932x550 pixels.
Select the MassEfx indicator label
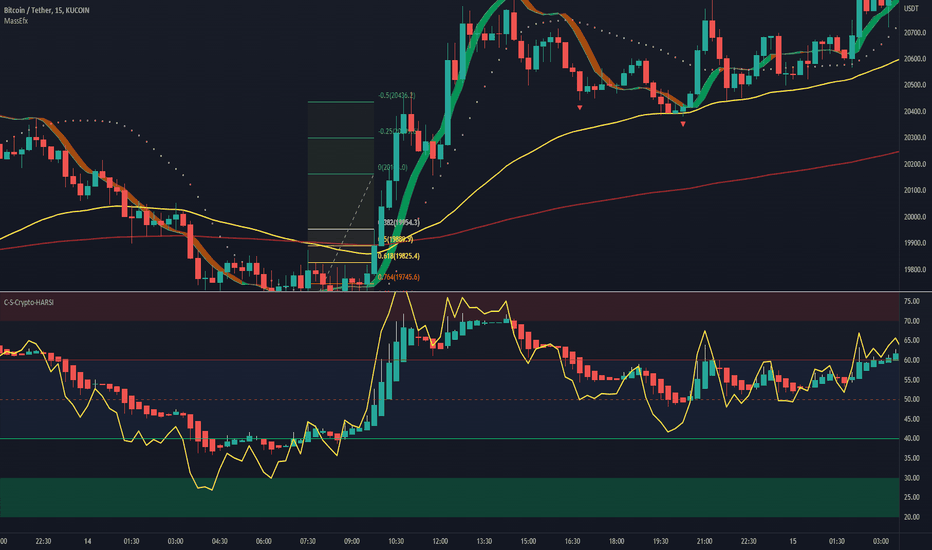click(x=16, y=21)
